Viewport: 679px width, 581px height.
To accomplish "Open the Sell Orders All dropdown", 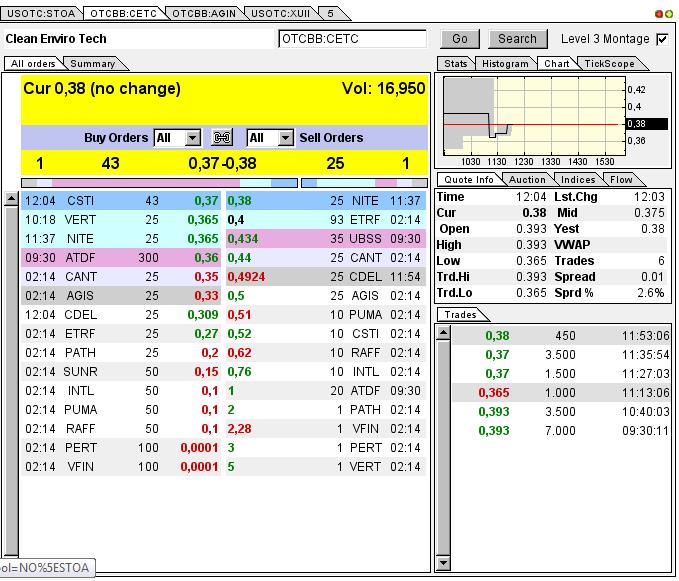I will pyautogui.click(x=270, y=138).
